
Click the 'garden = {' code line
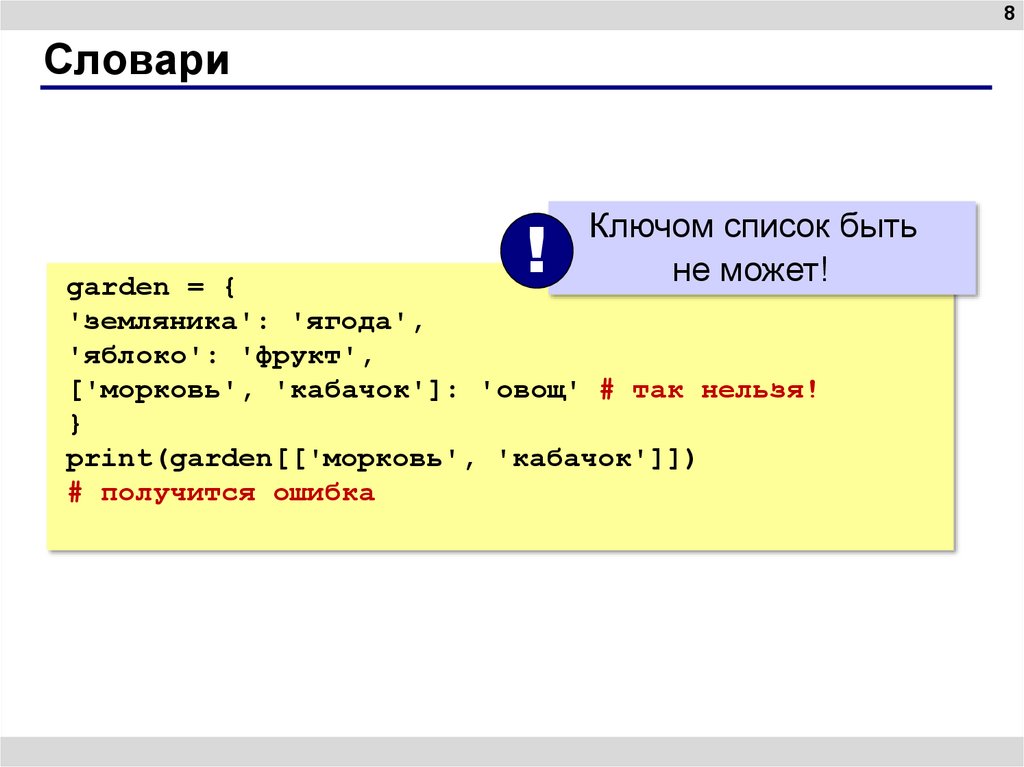[150, 288]
